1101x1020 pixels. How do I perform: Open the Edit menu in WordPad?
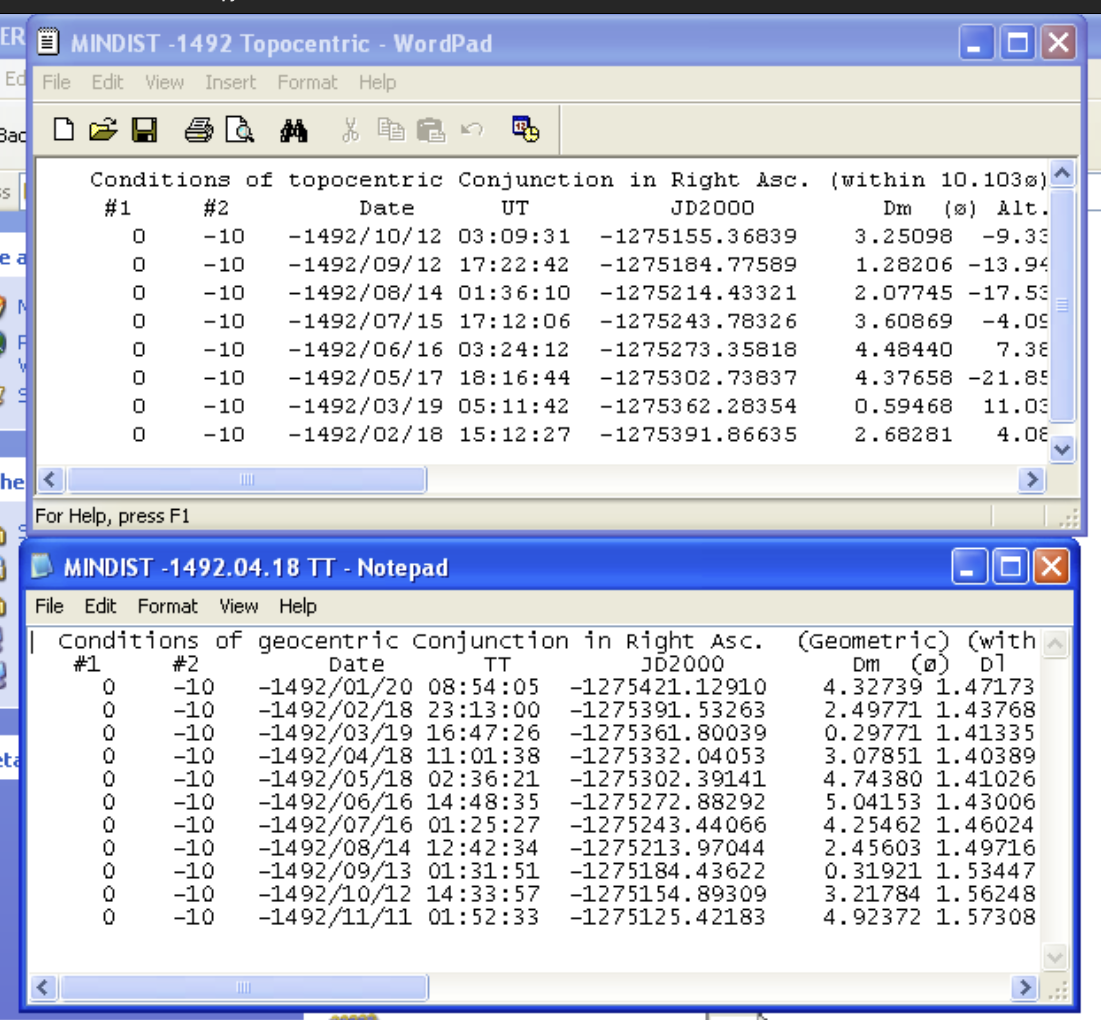click(107, 82)
